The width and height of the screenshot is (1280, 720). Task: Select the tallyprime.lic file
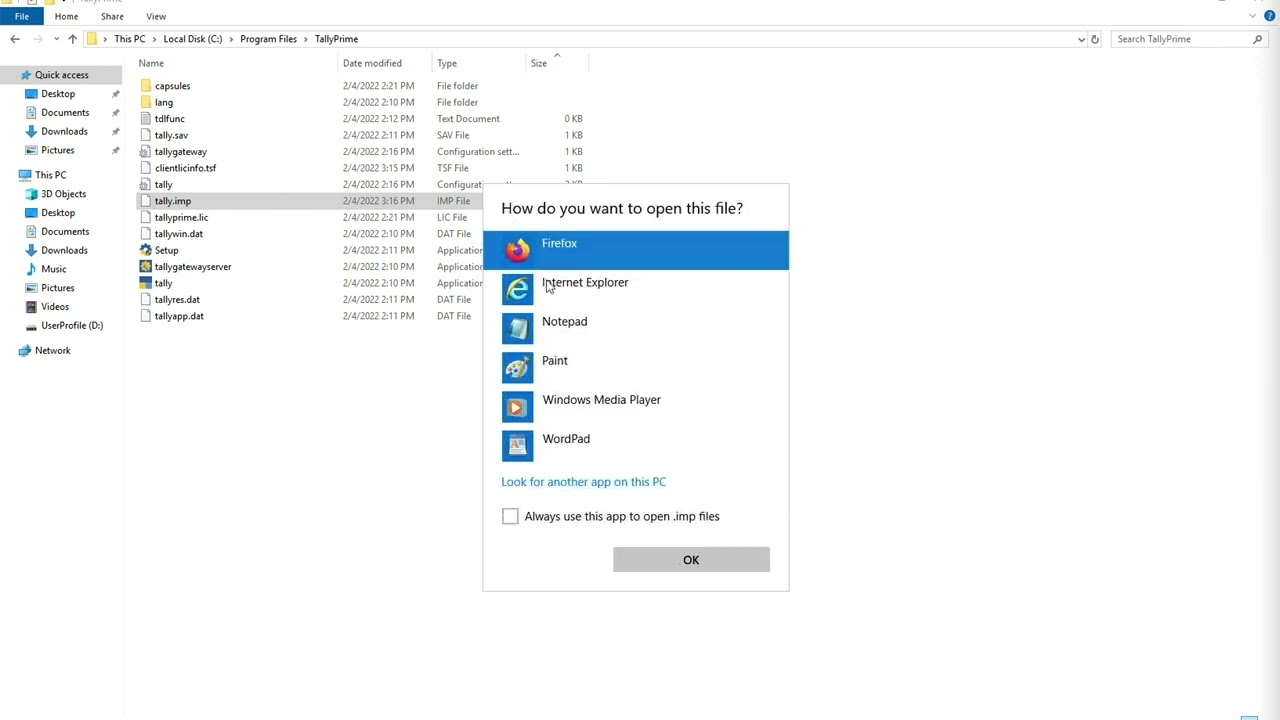pyautogui.click(x=181, y=217)
